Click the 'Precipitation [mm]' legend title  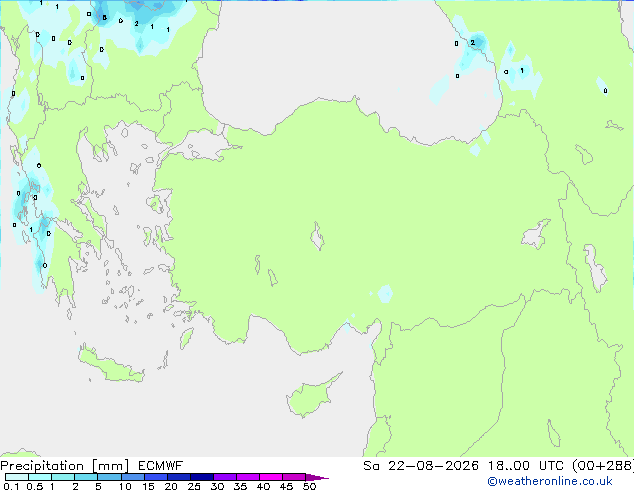(x=65, y=466)
